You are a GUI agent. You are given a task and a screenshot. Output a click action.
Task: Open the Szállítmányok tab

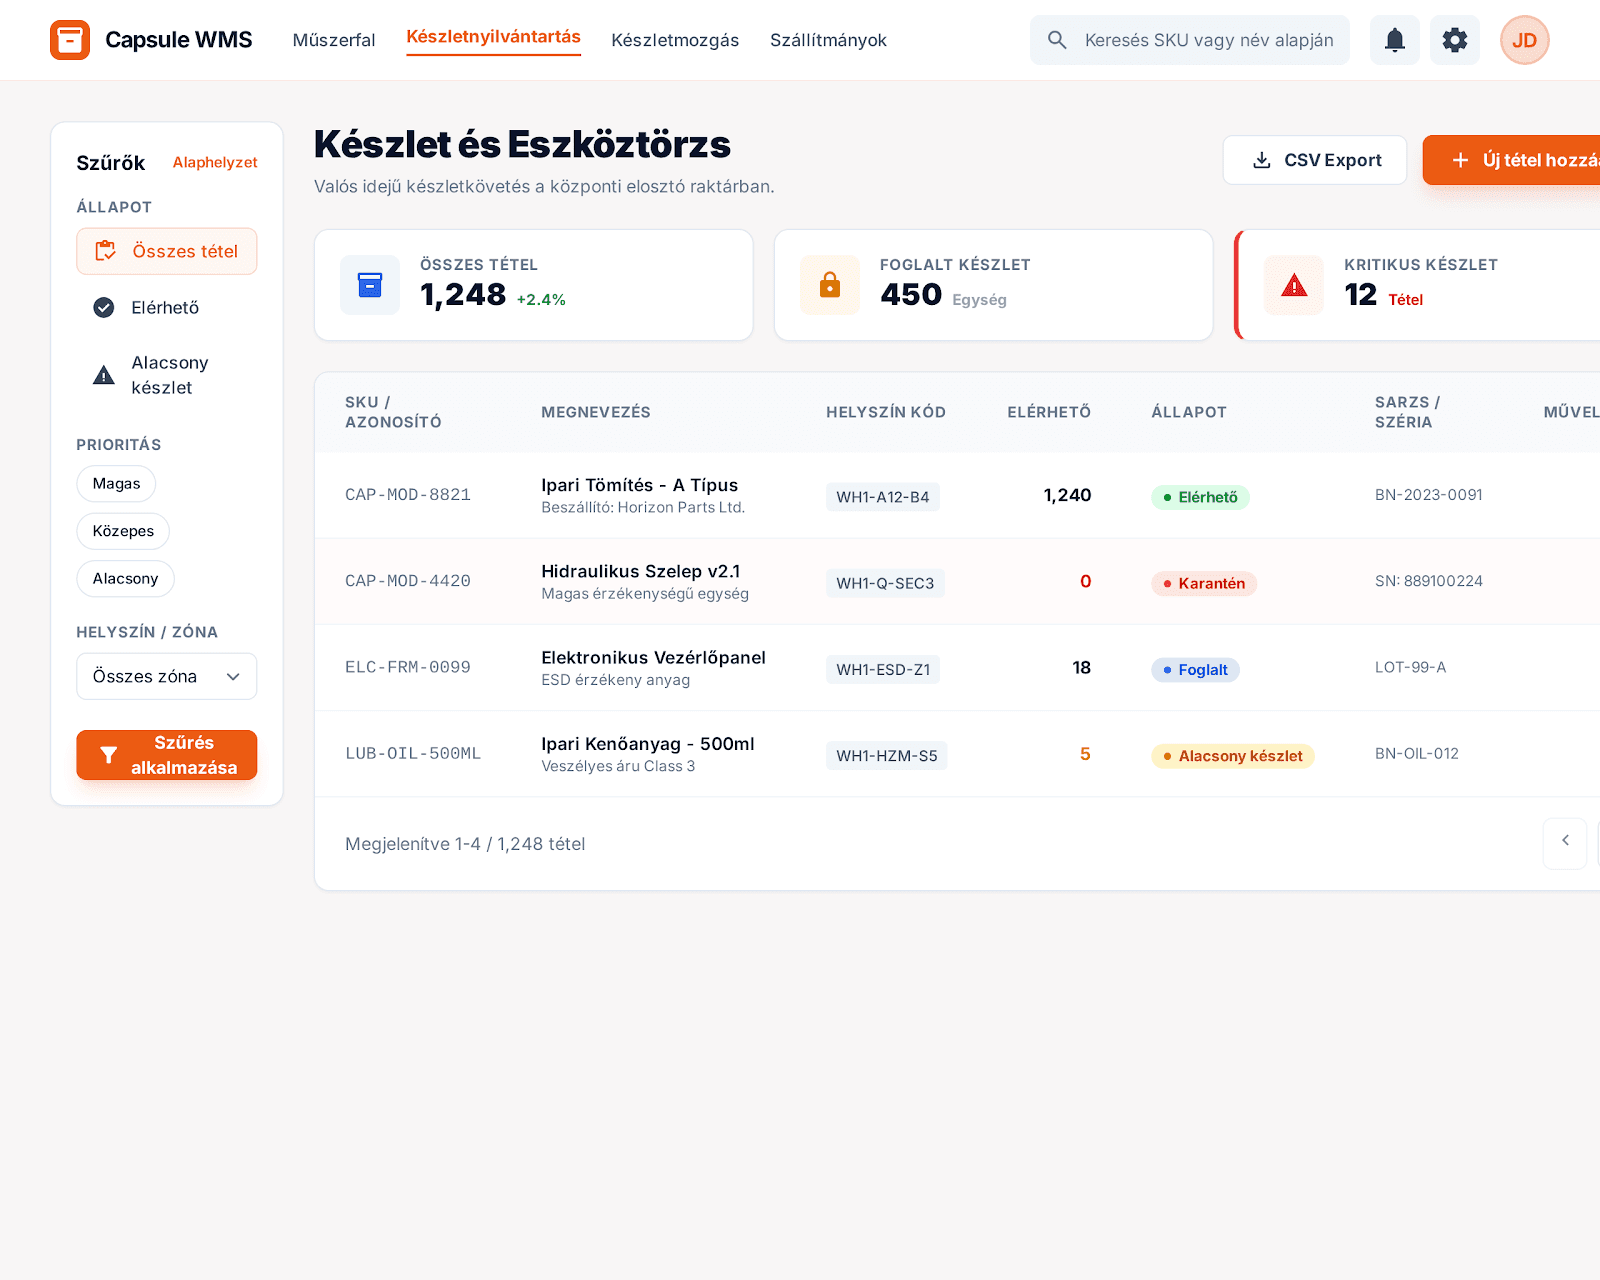click(x=828, y=40)
